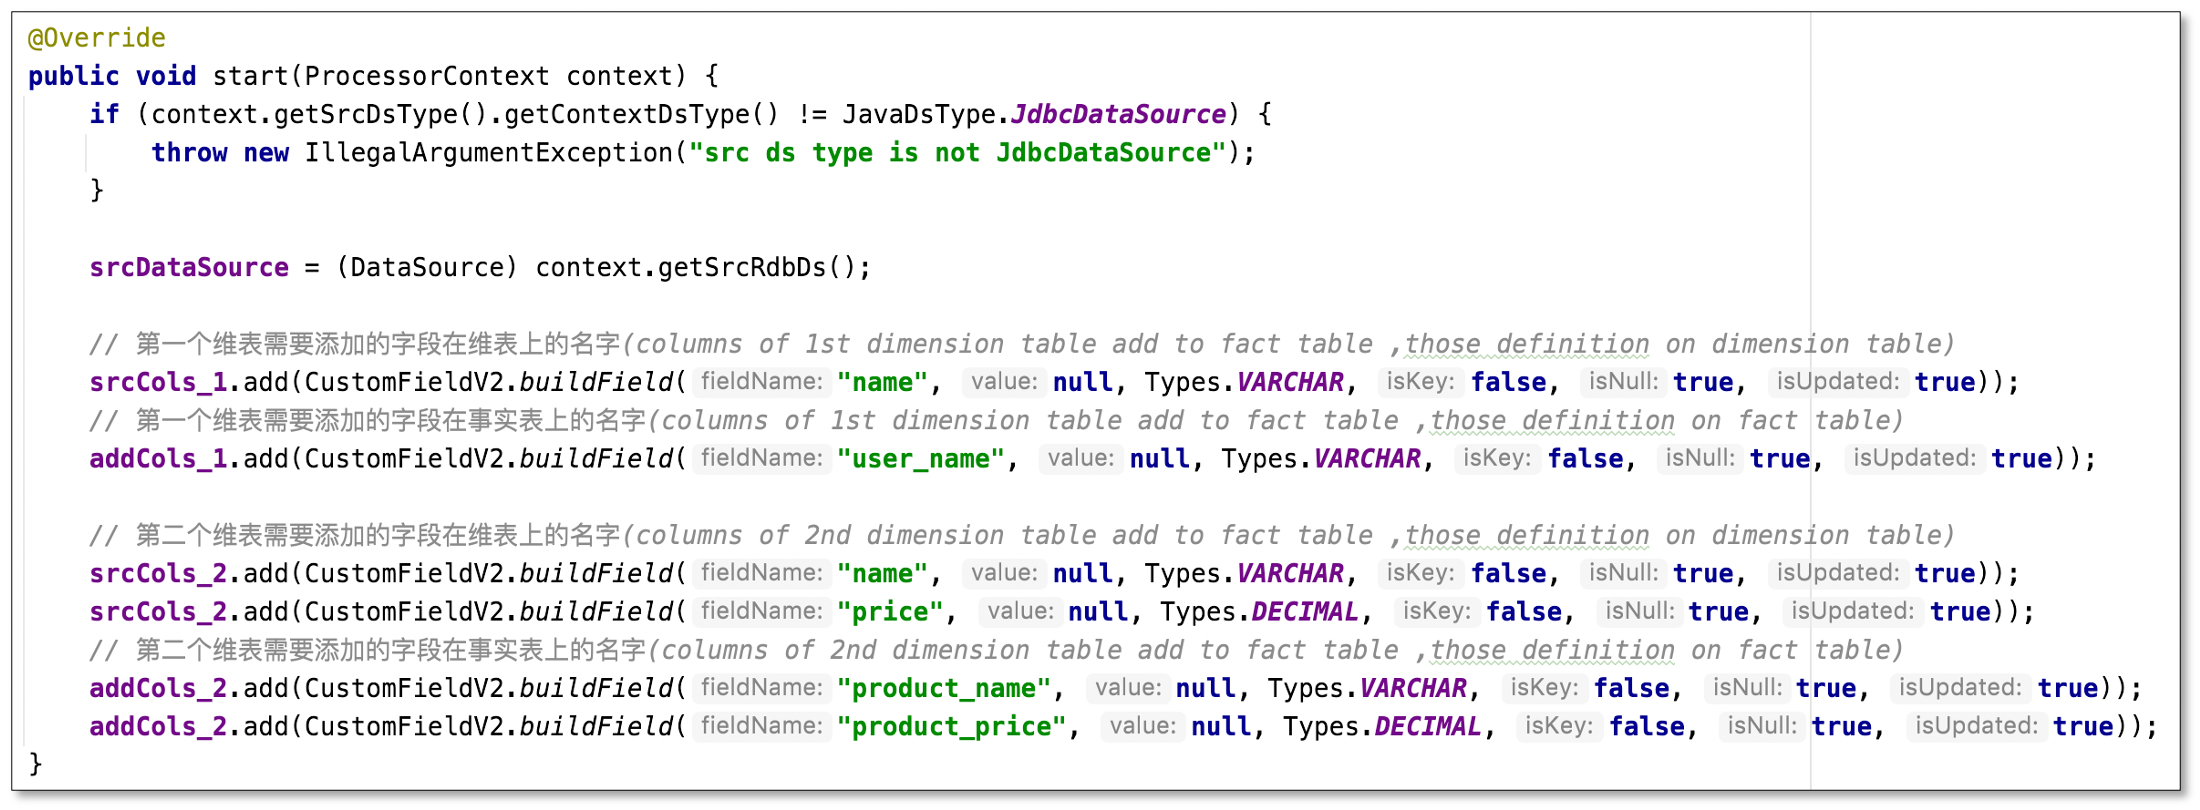This screenshot has height=810, width=2200.
Task: Click the isKey hint on product_name line
Action: point(1543,688)
